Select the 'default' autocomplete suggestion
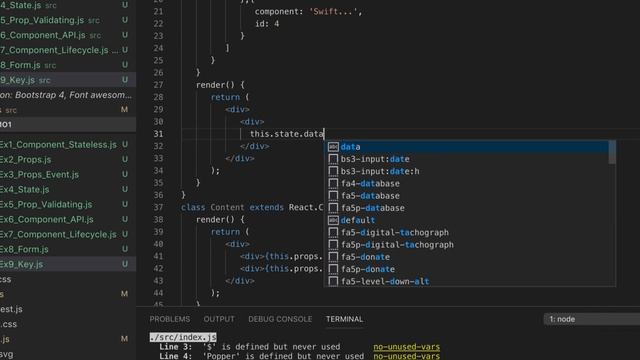This screenshot has width=640, height=360. pos(466,220)
